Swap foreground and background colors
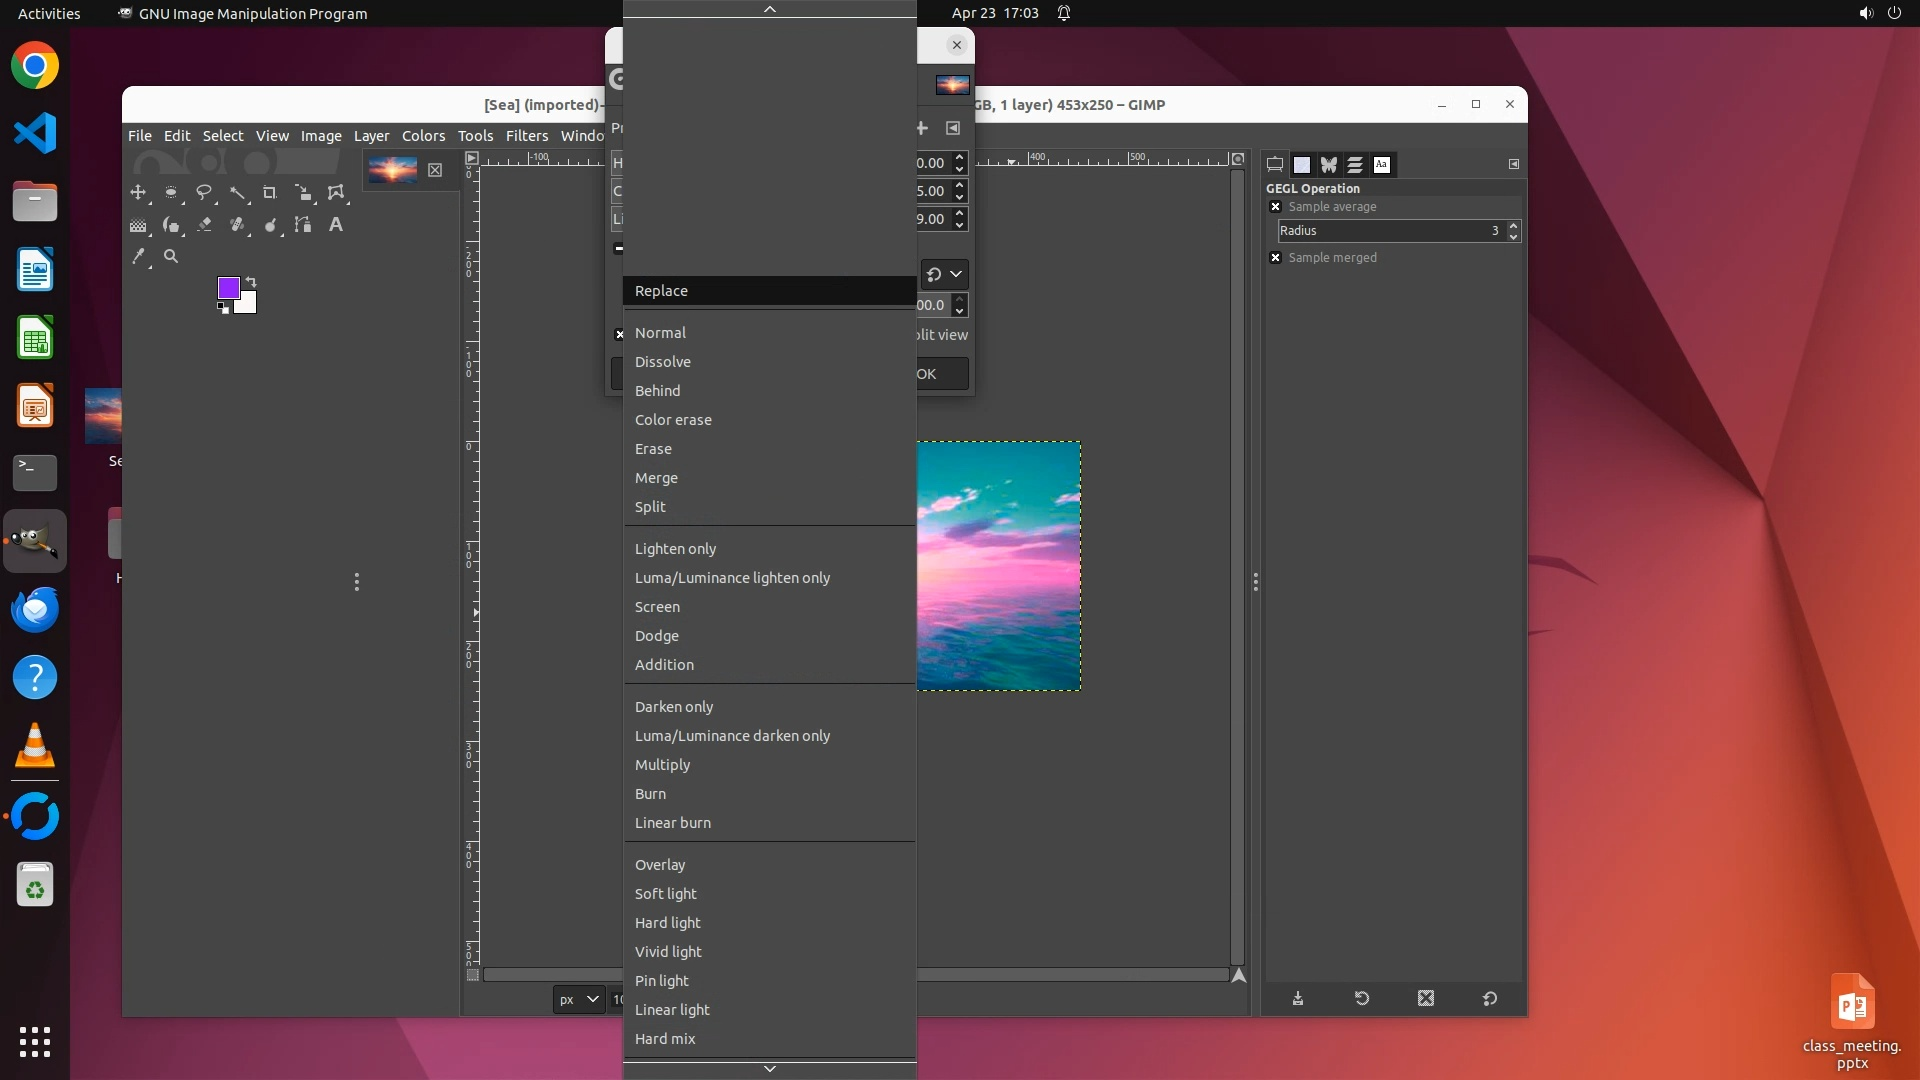 coord(252,282)
